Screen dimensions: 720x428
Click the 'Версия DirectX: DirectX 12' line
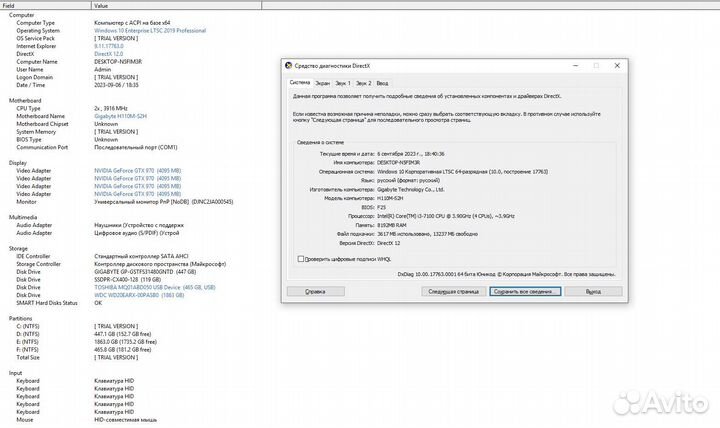tap(370, 243)
